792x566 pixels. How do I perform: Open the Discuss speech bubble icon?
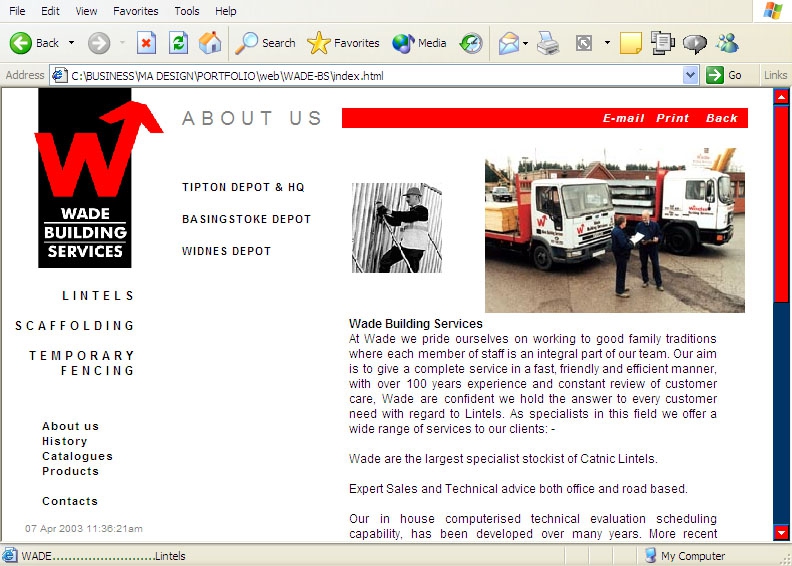click(x=695, y=44)
